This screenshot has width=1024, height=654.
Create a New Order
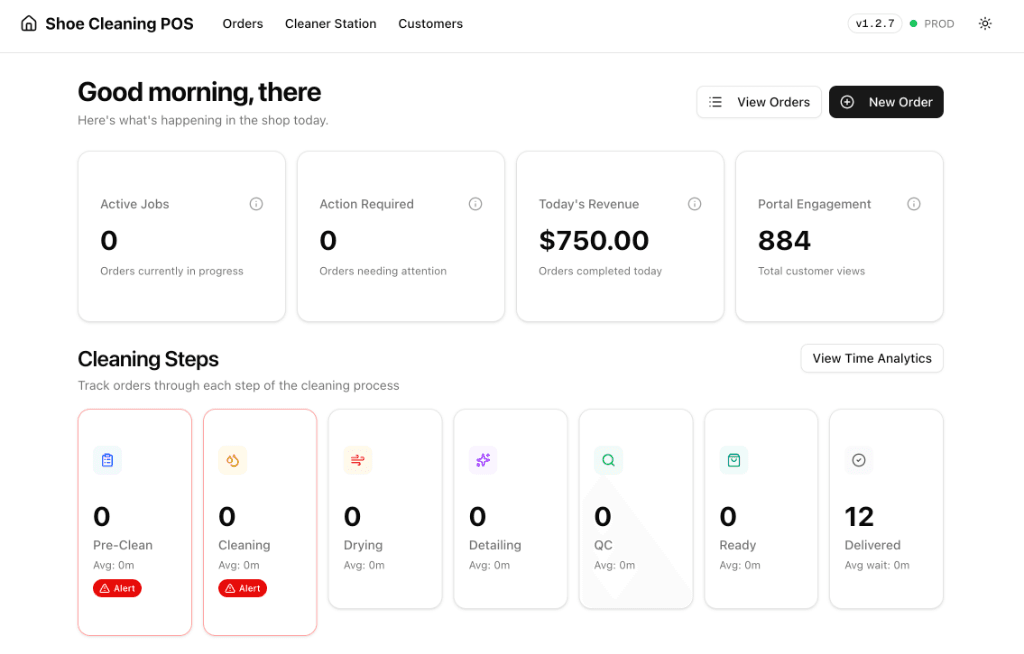[886, 101]
